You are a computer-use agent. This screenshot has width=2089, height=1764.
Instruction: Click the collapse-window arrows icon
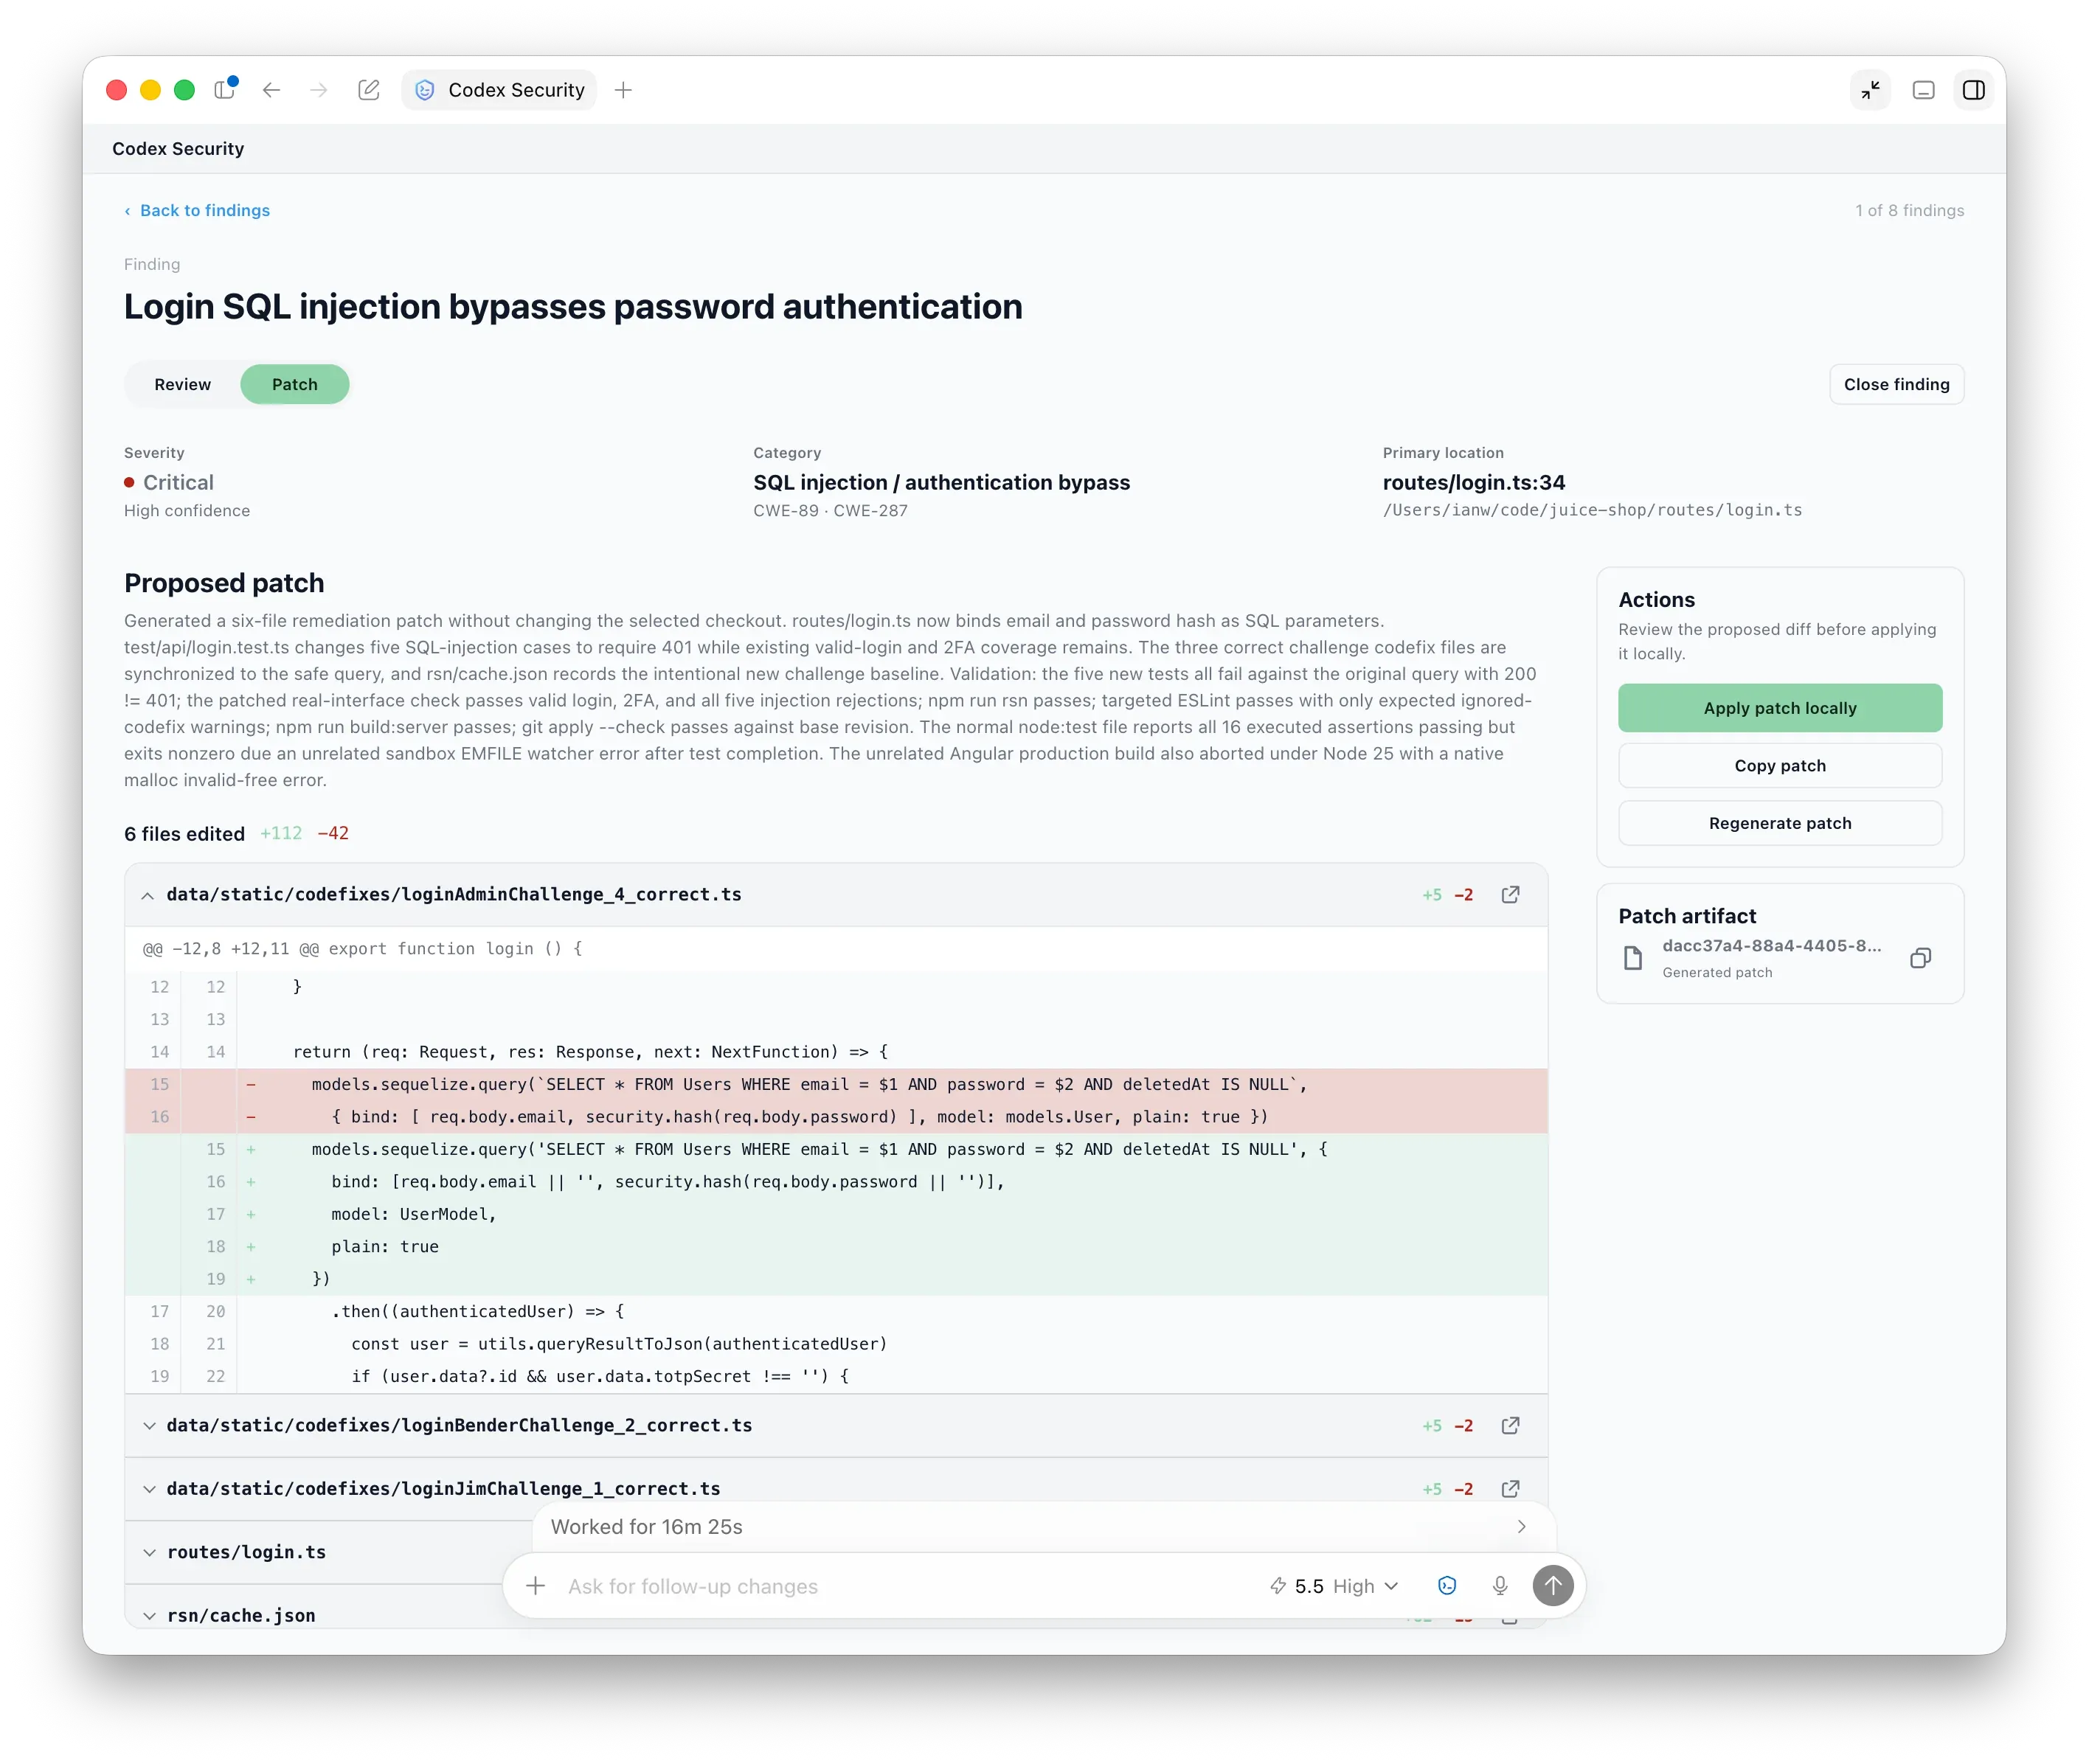tap(1870, 90)
